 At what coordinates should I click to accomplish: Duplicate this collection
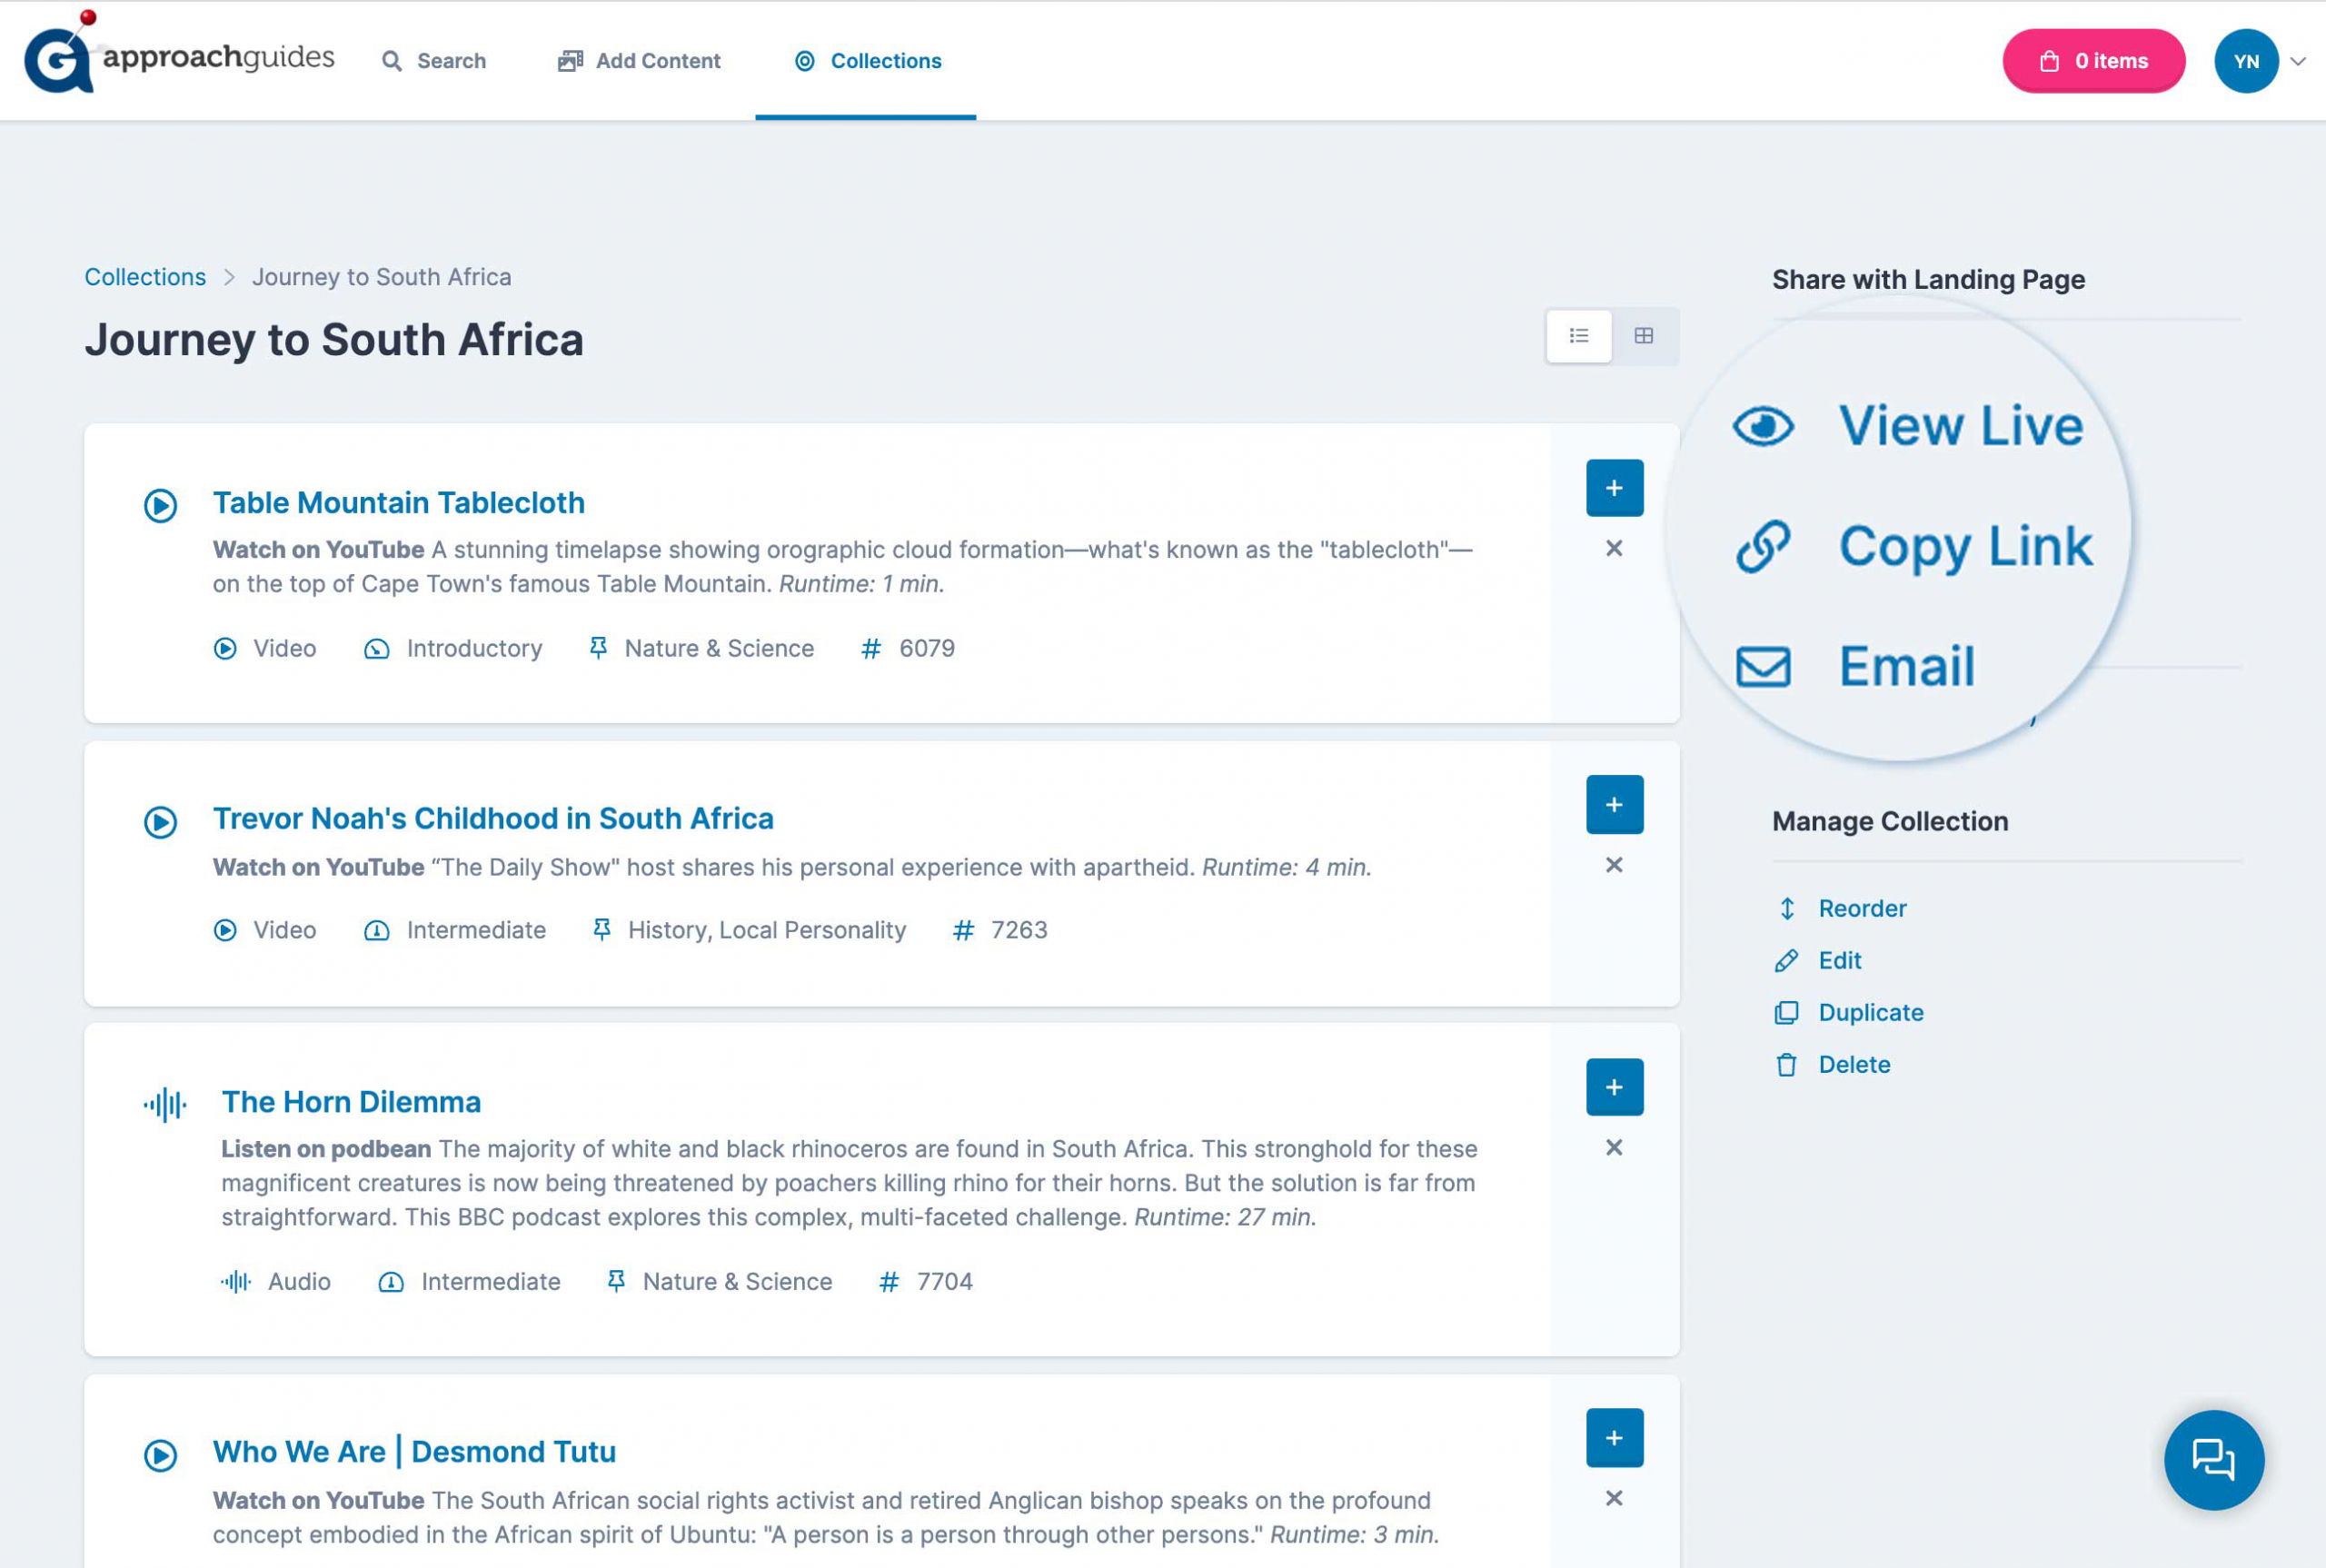click(1871, 1013)
